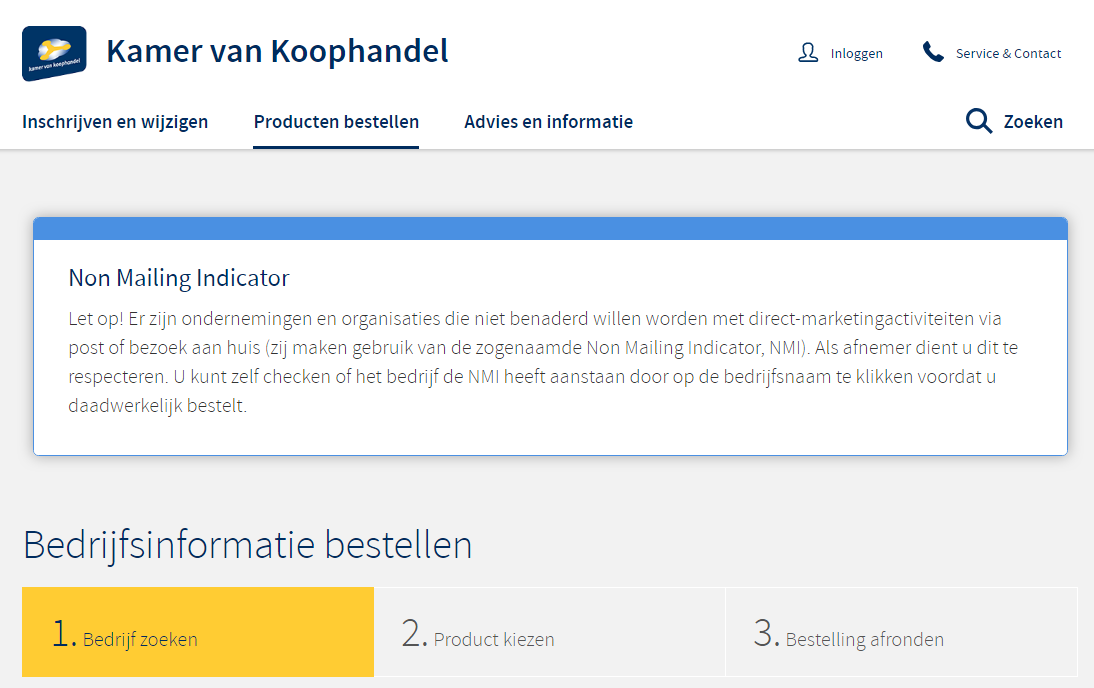
Task: Click the large number 3 in the steps
Action: click(x=766, y=633)
